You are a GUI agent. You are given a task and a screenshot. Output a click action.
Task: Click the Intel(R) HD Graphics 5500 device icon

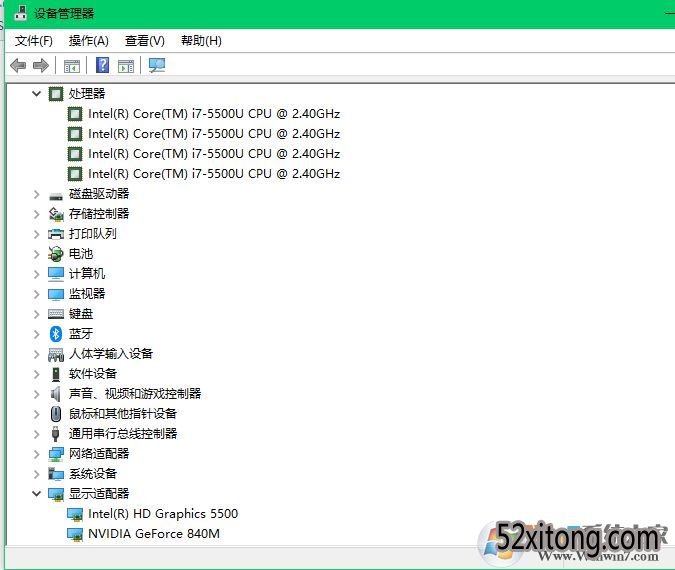tap(75, 514)
